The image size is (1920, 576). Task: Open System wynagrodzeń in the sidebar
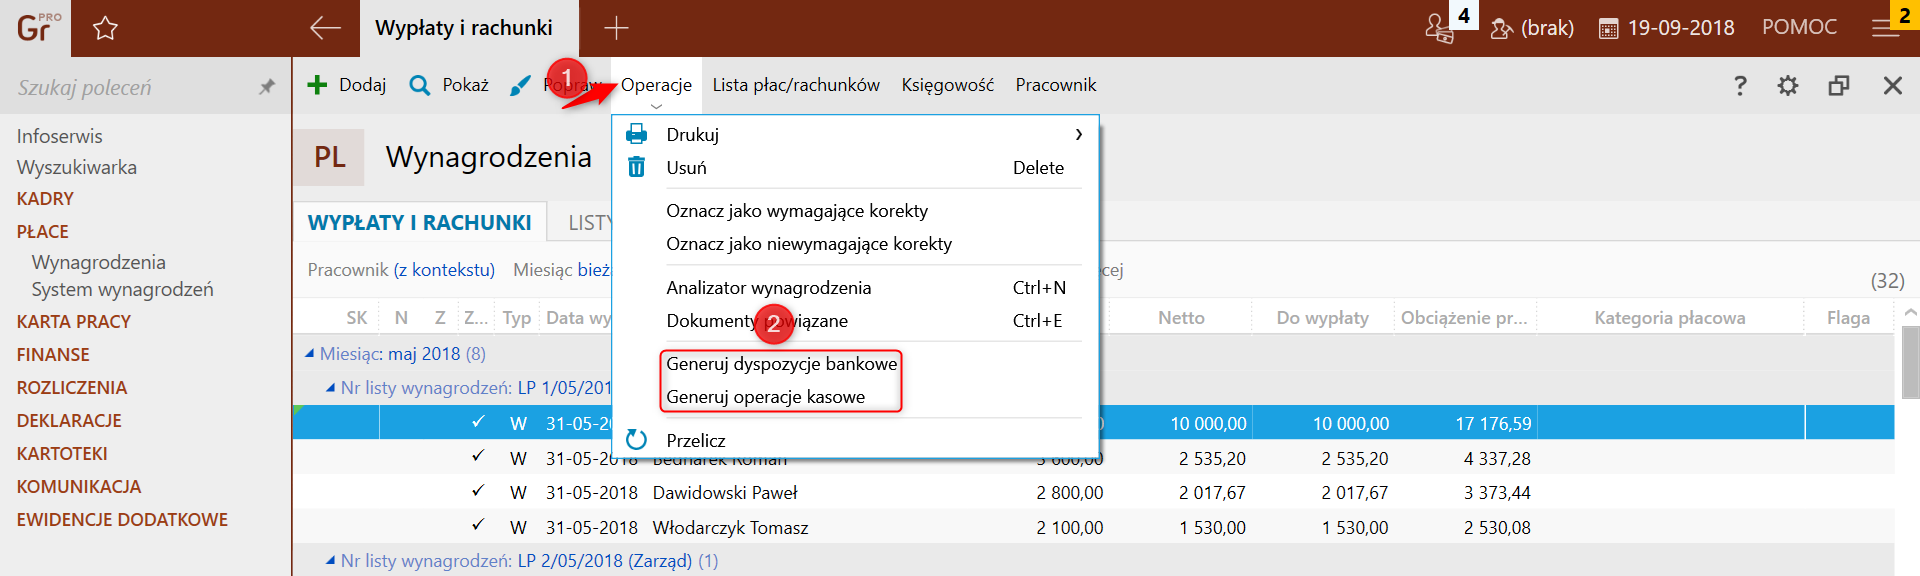[123, 289]
